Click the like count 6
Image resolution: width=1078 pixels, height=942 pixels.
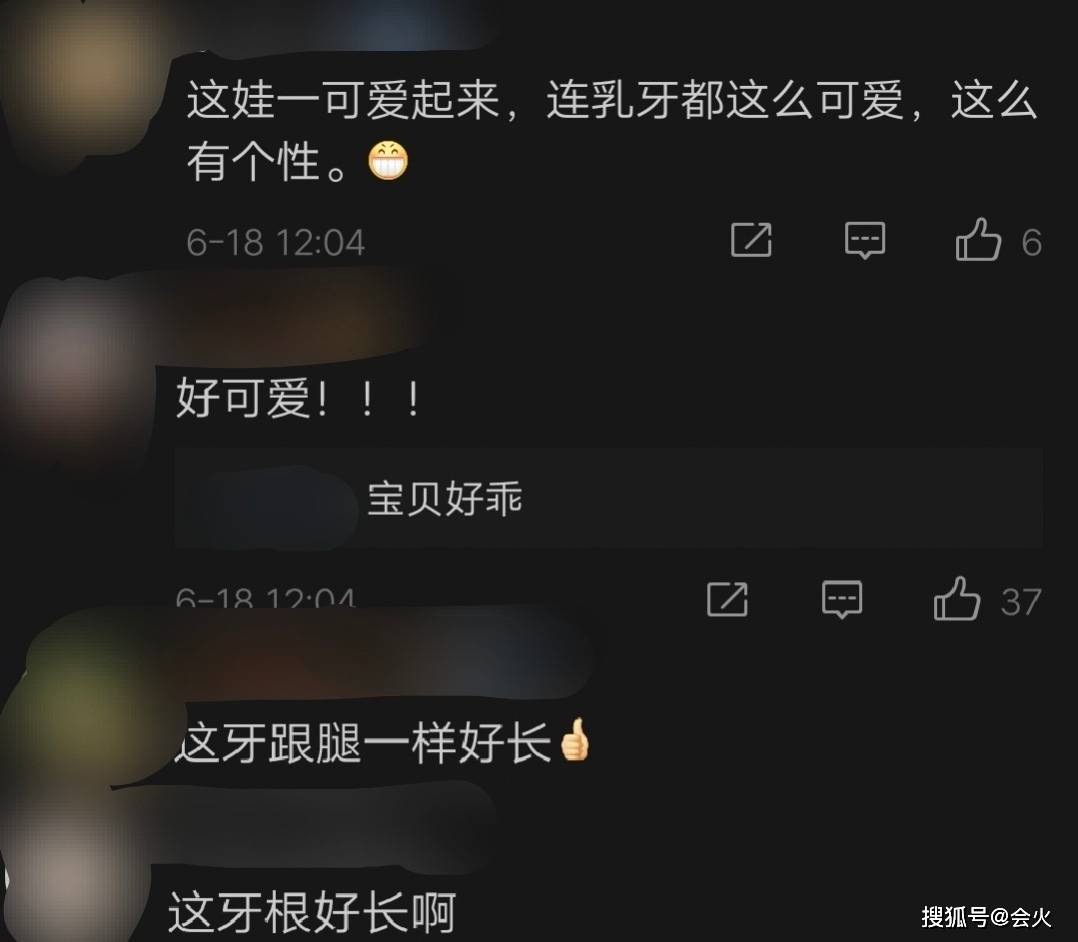pyautogui.click(x=1031, y=243)
